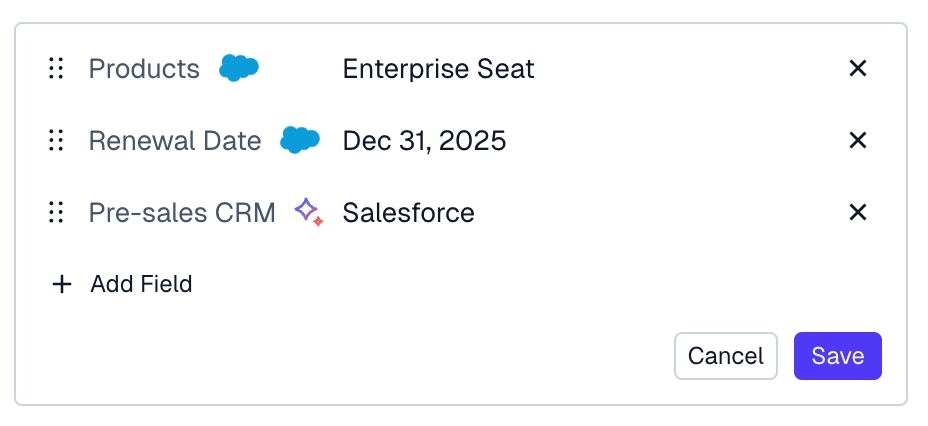This screenshot has height=426, width=928.
Task: Edit the Enterprise Seat value
Action: tap(438, 68)
